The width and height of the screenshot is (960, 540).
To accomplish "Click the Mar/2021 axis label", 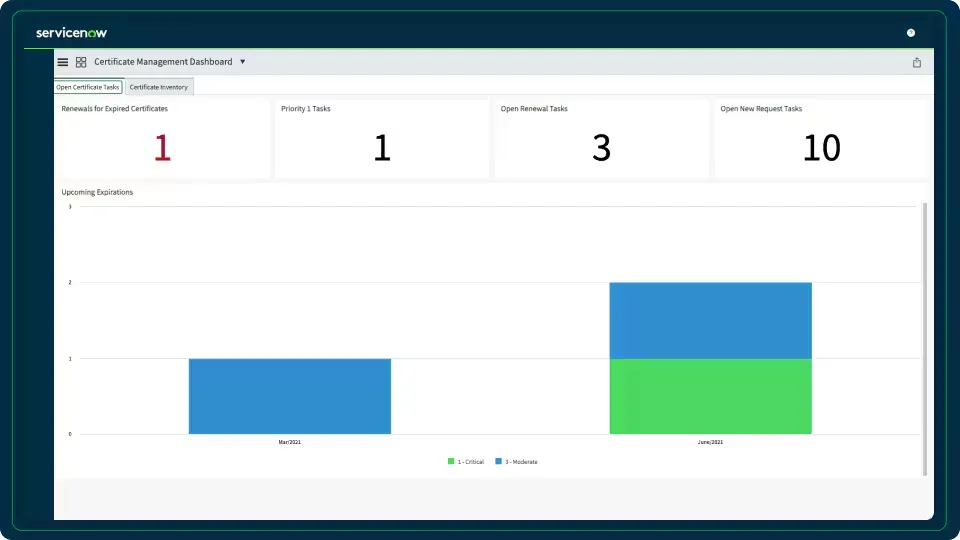I will coord(290,442).
